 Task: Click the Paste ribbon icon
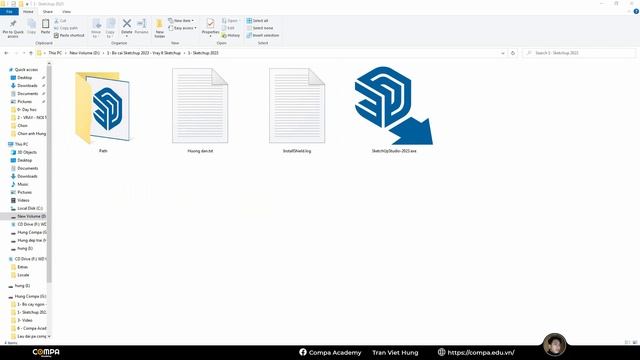click(x=45, y=24)
